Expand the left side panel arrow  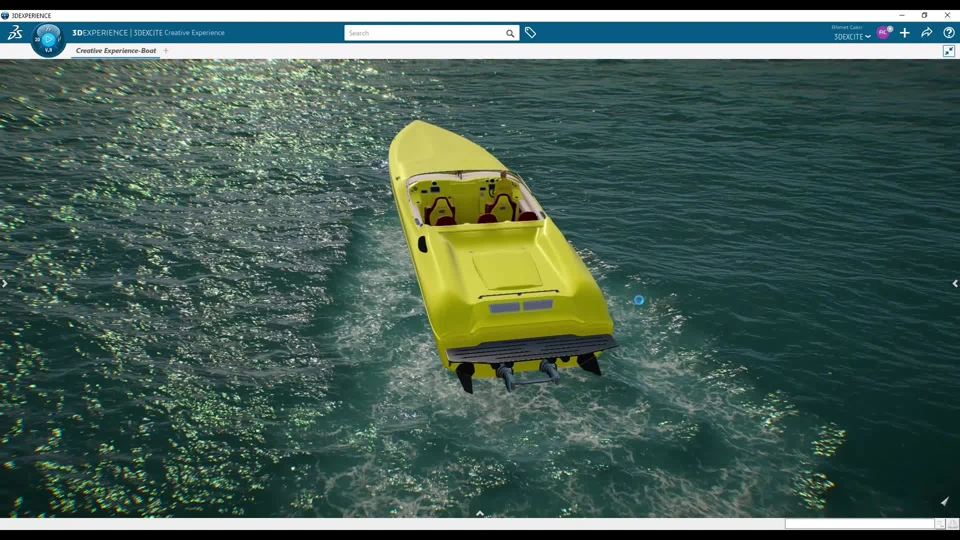[4, 284]
